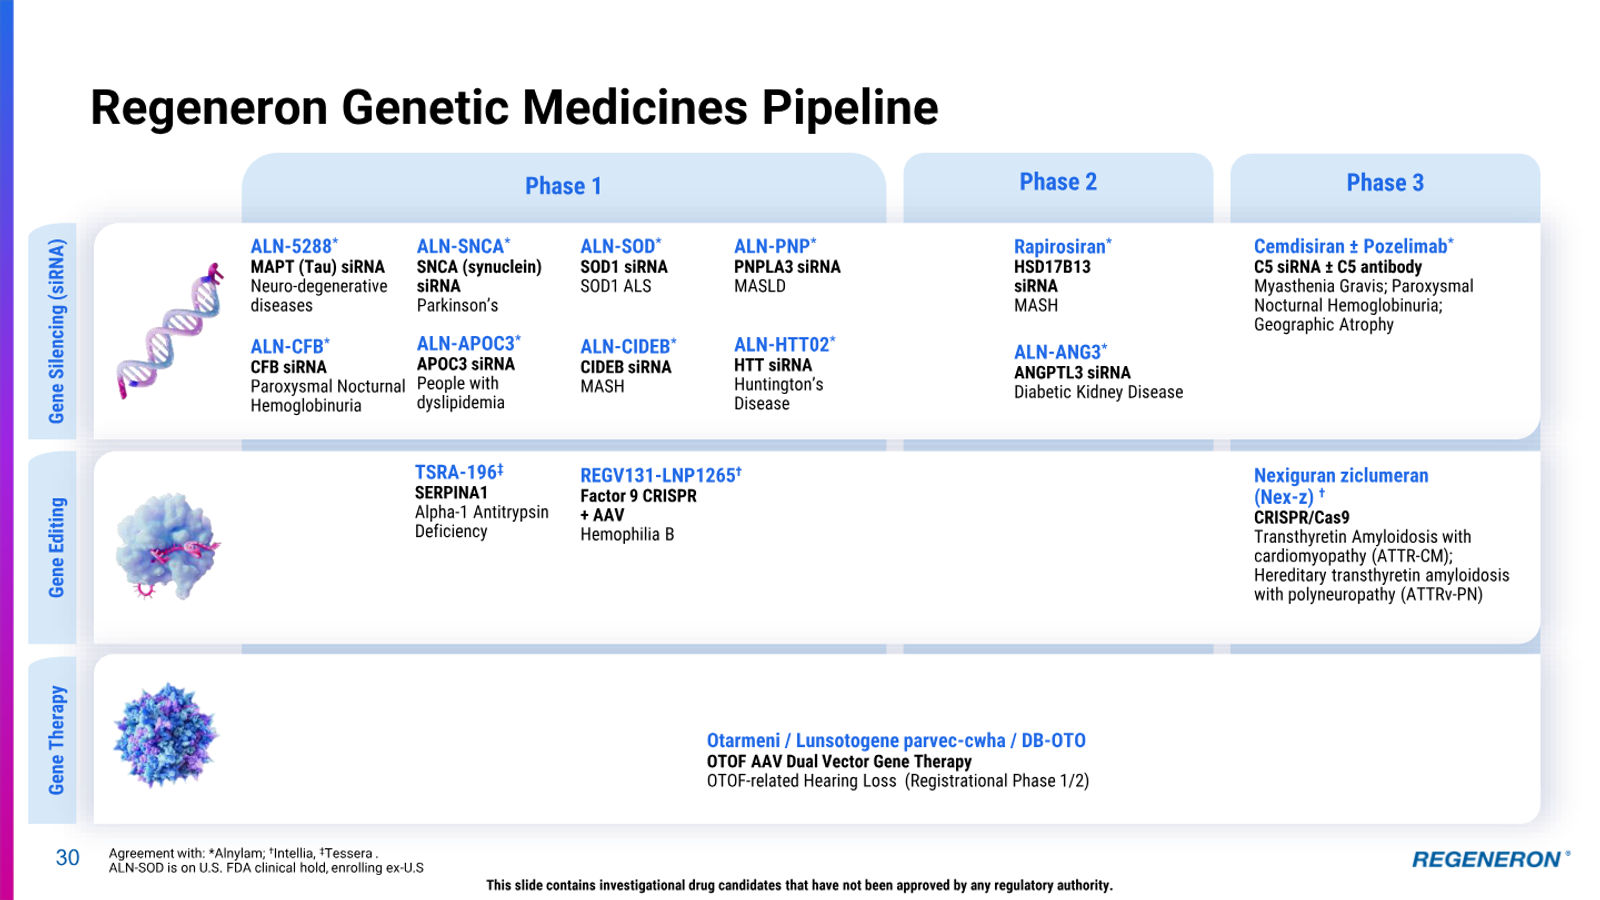The image size is (1600, 900).
Task: Click the text Diabetic Kidney Disease
Action: tap(1098, 392)
